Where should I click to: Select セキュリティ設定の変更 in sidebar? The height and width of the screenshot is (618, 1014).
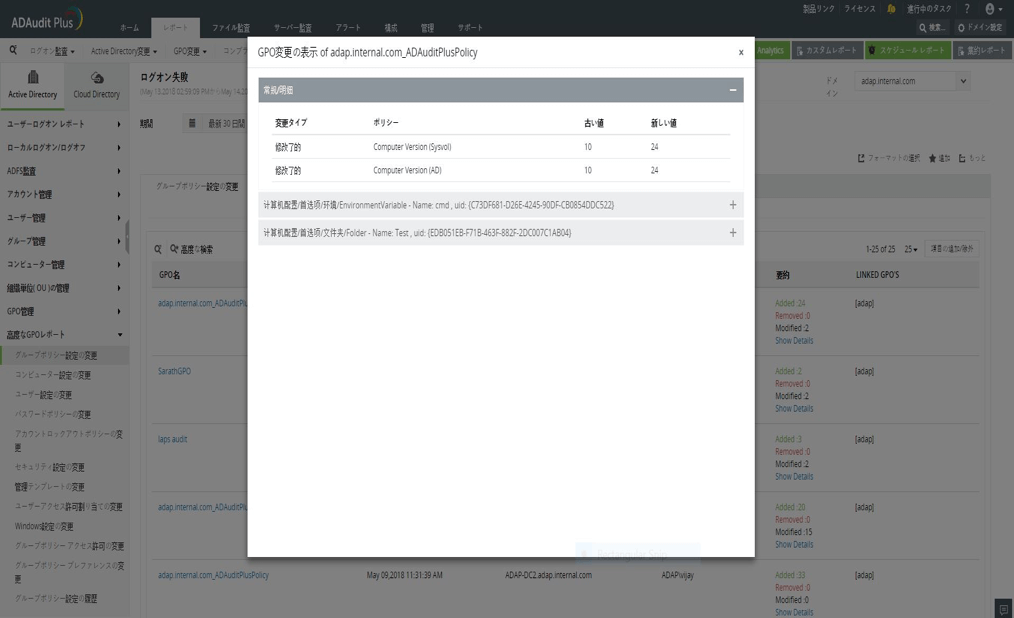[x=50, y=467]
